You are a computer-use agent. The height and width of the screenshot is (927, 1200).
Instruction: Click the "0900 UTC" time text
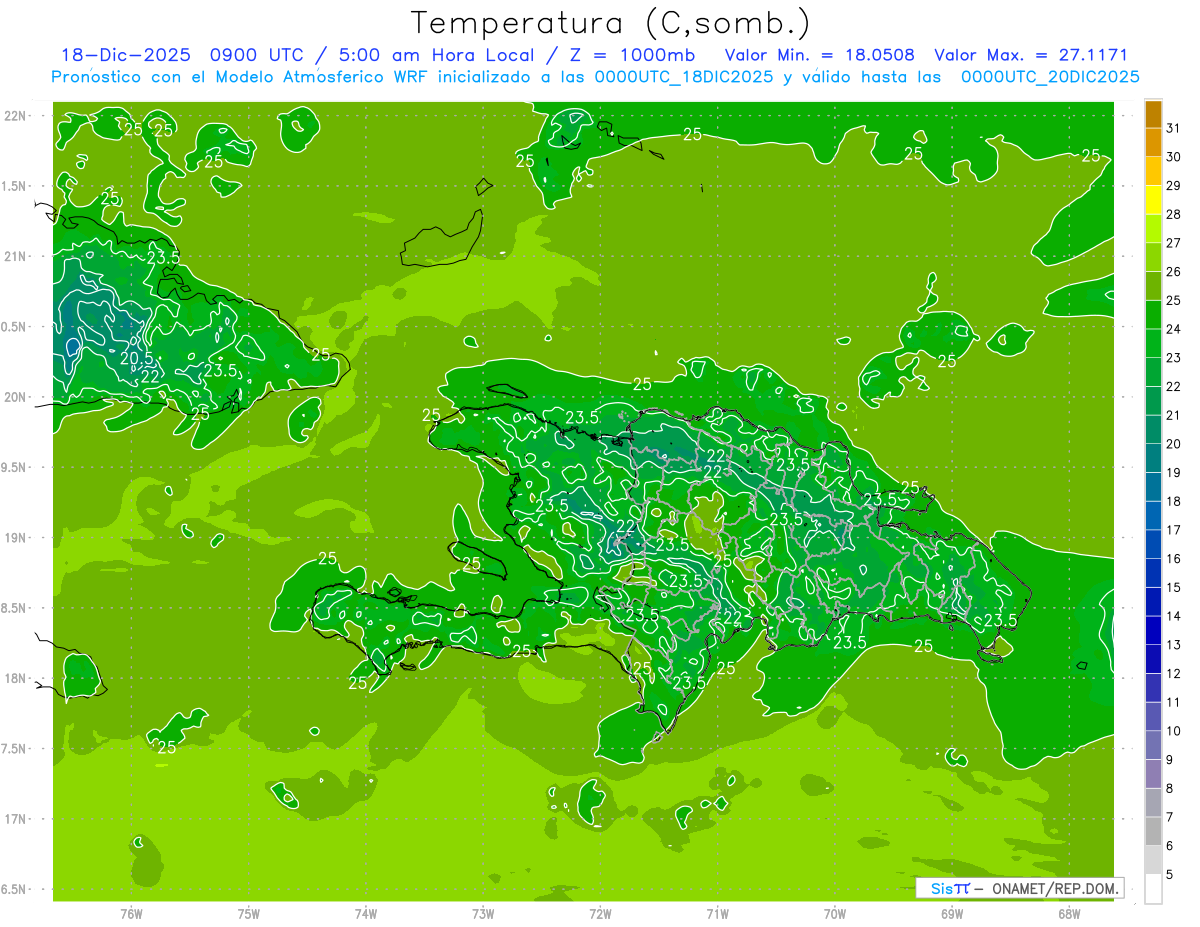[x=259, y=56]
